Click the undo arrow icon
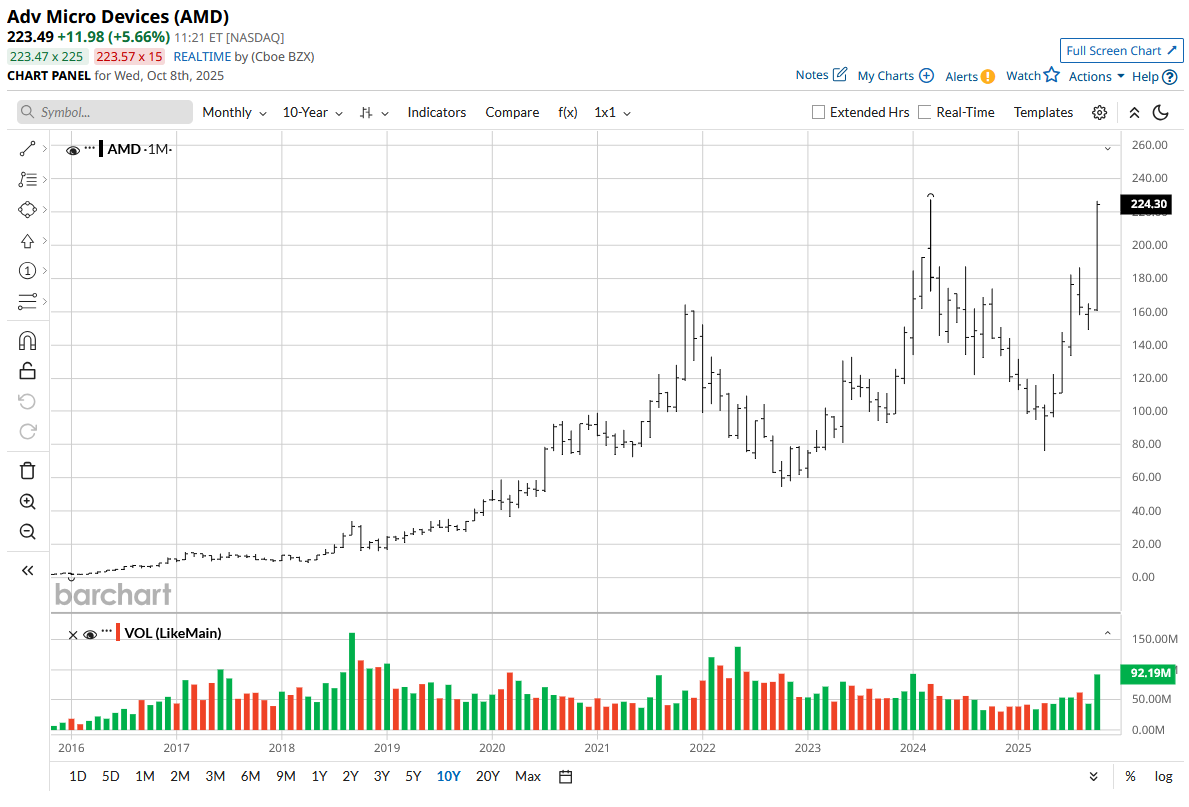The image size is (1189, 807). (27, 401)
